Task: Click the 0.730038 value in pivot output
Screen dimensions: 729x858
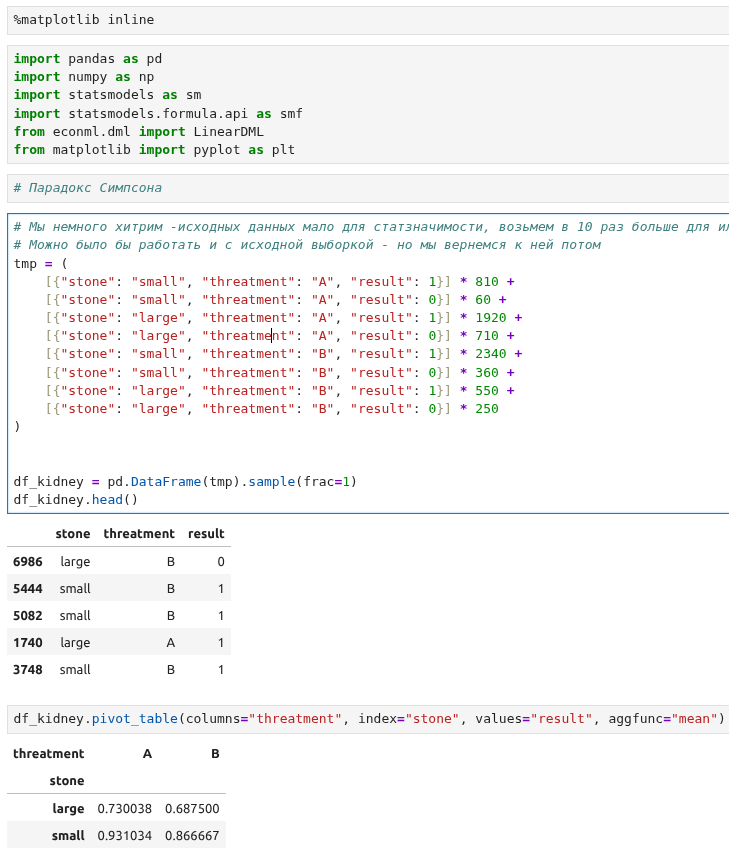Action: click(x=124, y=809)
